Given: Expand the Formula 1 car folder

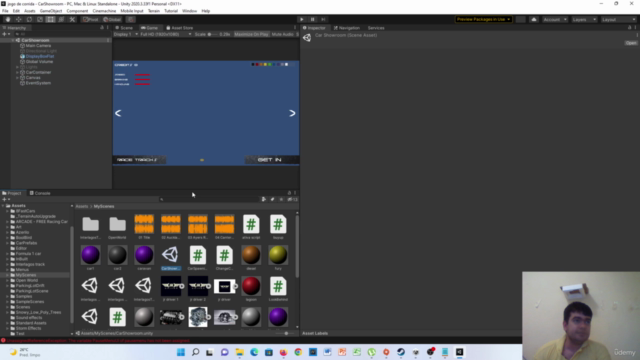Looking at the screenshot, I should 7,253.
